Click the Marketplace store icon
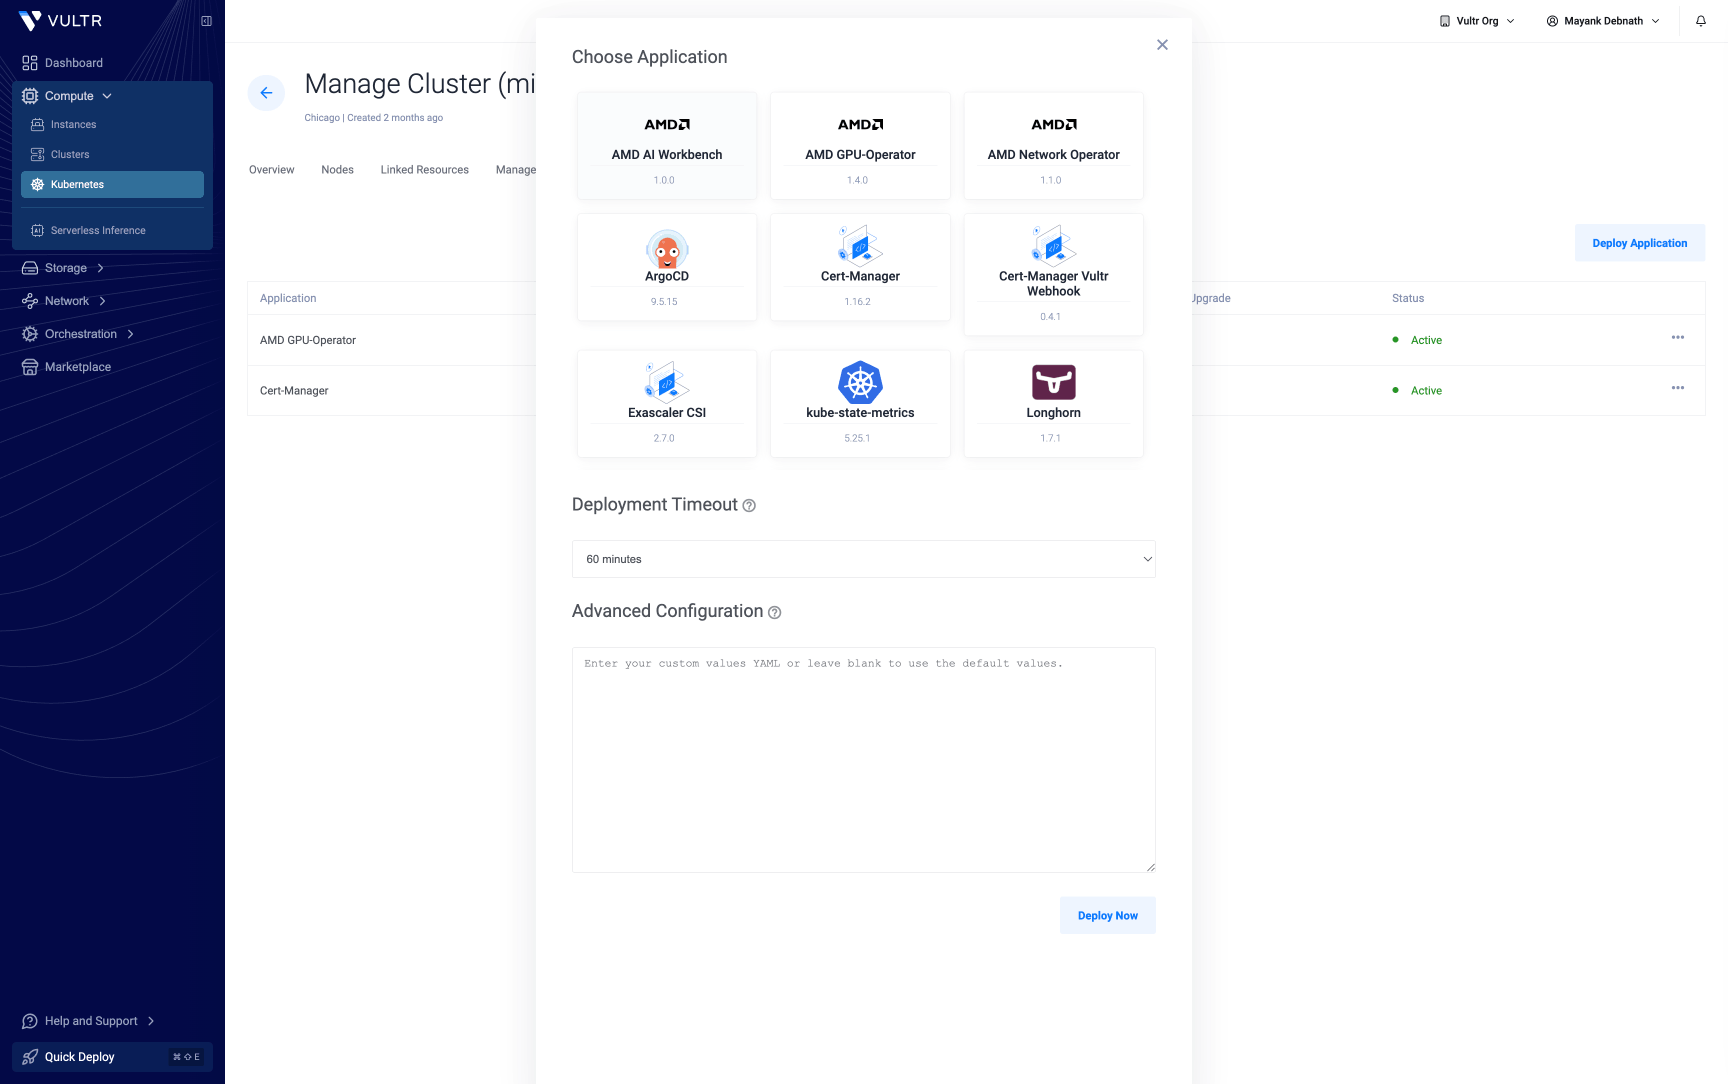Viewport: 1728px width, 1084px height. click(30, 367)
